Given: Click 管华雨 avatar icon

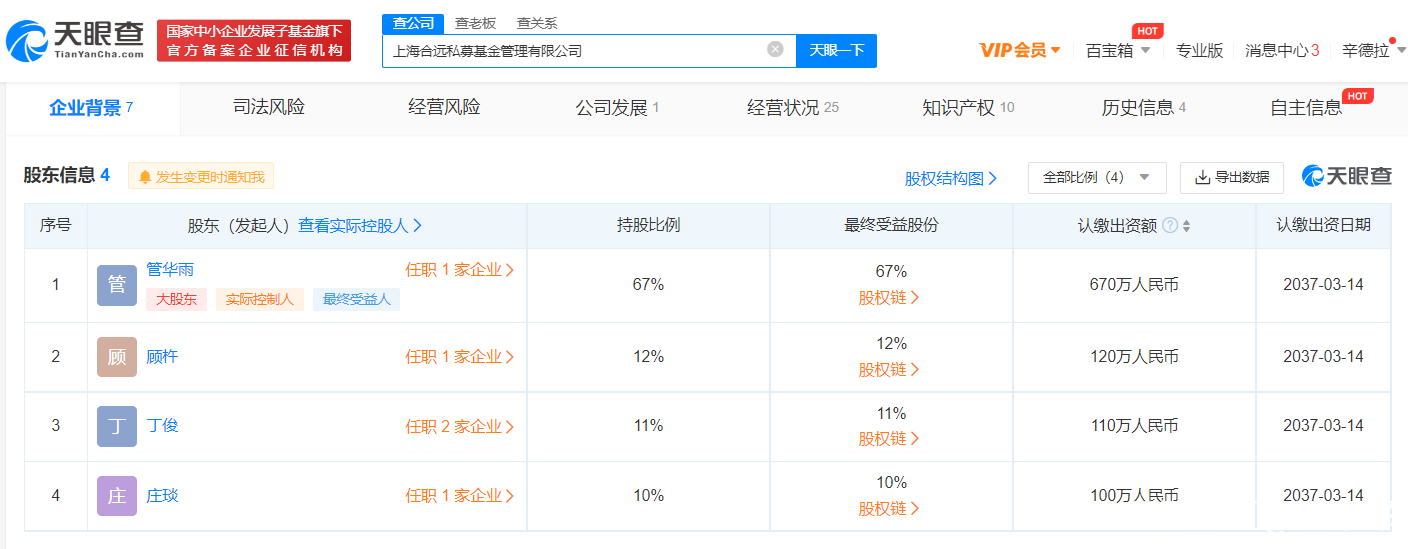Looking at the screenshot, I should coord(116,285).
